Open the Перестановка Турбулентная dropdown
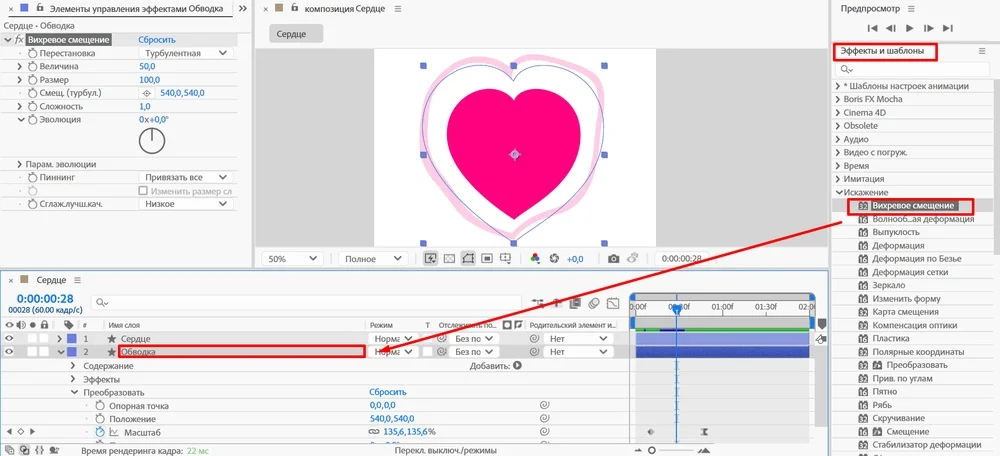Image resolution: width=1000 pixels, height=456 pixels. [x=186, y=53]
